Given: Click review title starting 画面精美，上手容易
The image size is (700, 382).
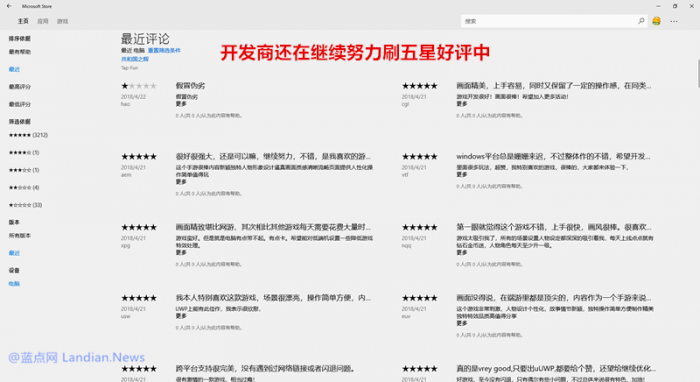Looking at the screenshot, I should [x=554, y=86].
